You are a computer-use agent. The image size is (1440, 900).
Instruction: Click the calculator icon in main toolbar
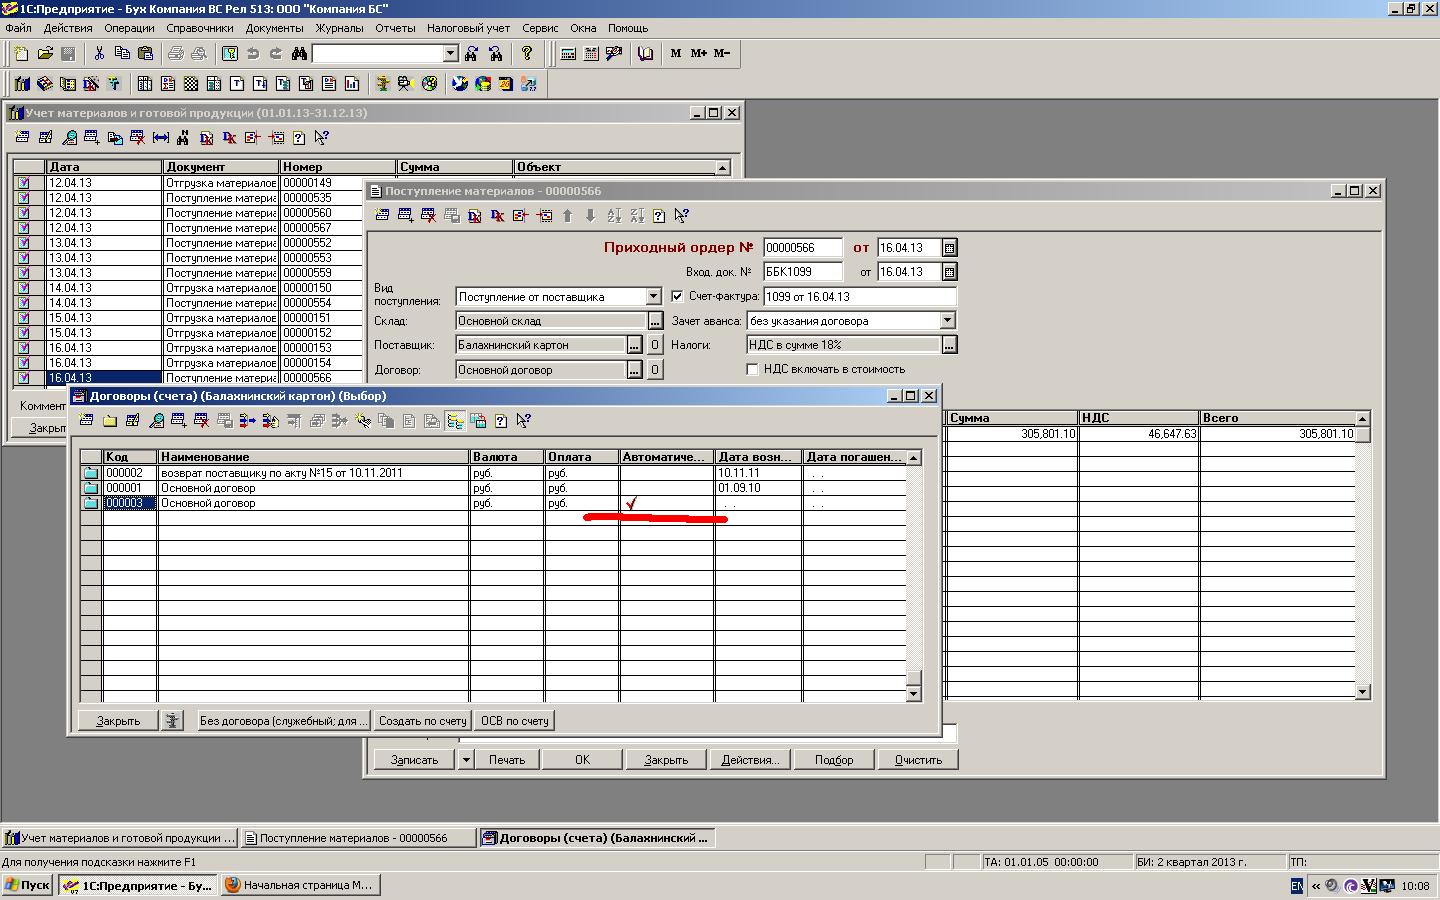pyautogui.click(x=568, y=53)
